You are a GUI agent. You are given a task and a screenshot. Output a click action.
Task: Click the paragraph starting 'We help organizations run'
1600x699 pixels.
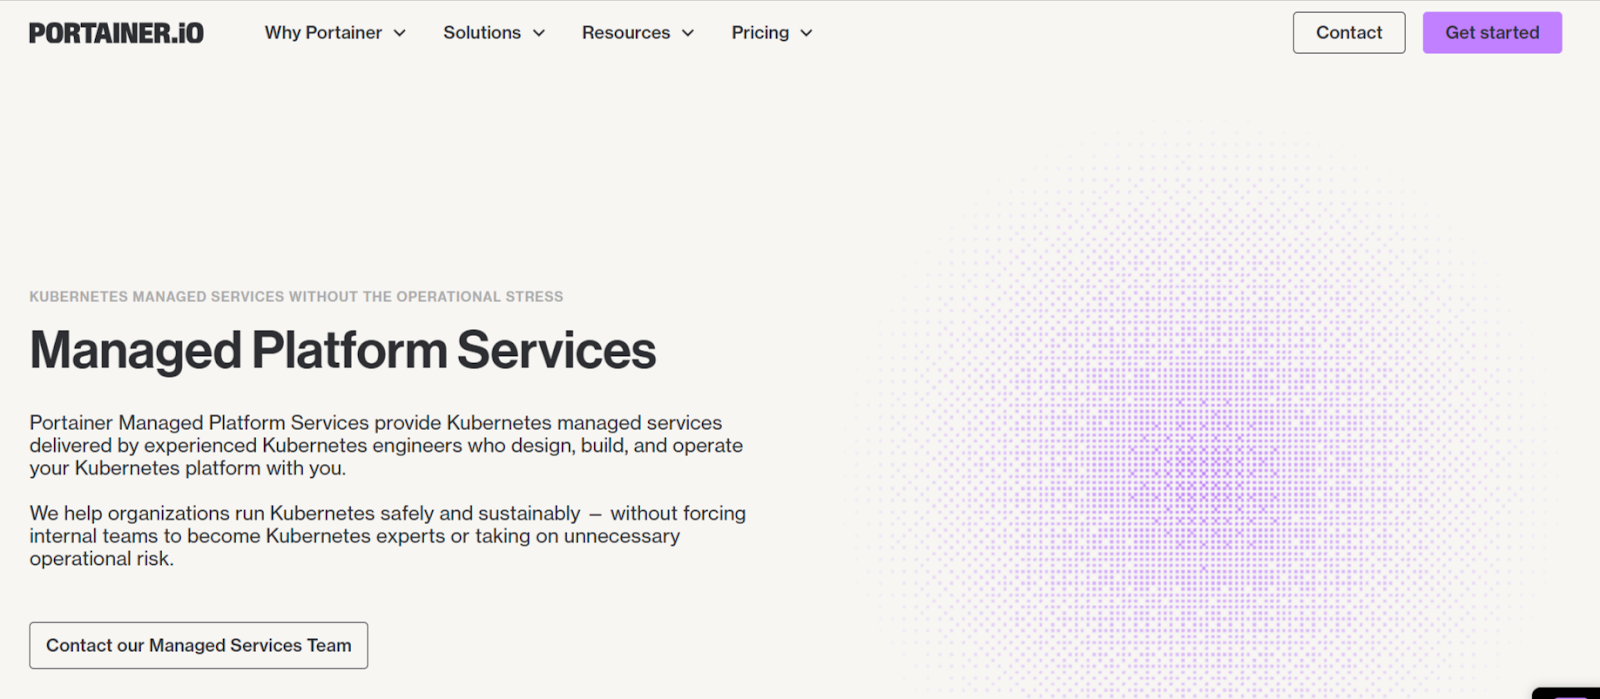(x=388, y=536)
